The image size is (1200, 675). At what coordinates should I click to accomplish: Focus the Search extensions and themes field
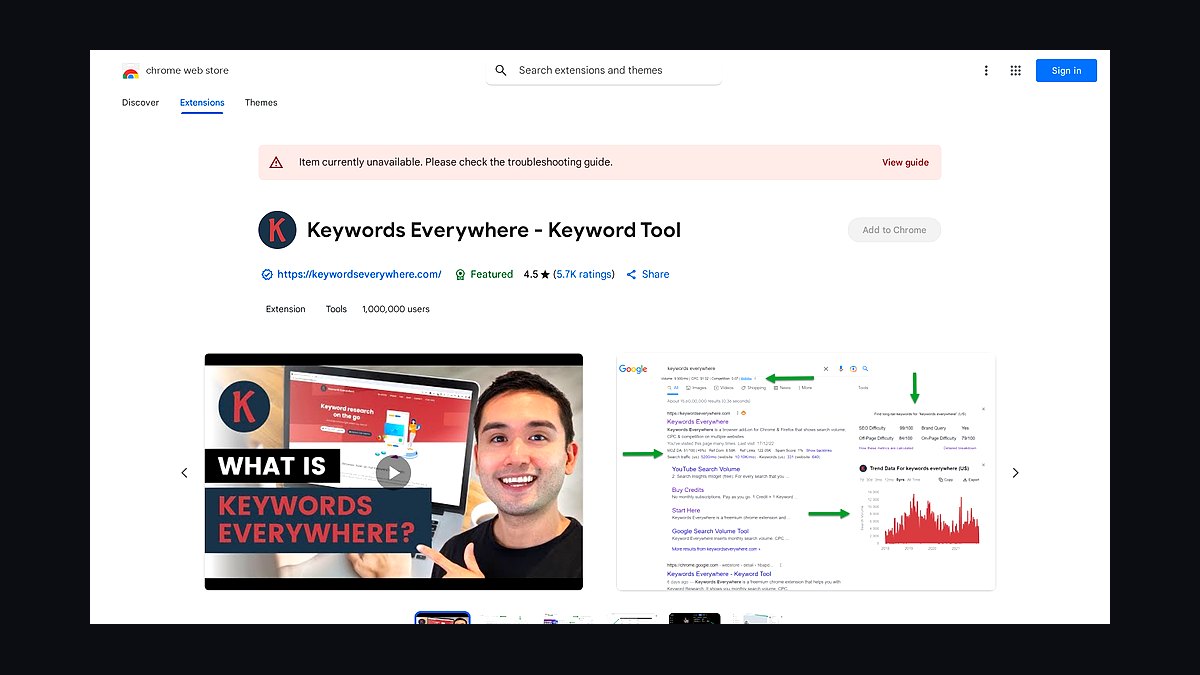(x=603, y=71)
